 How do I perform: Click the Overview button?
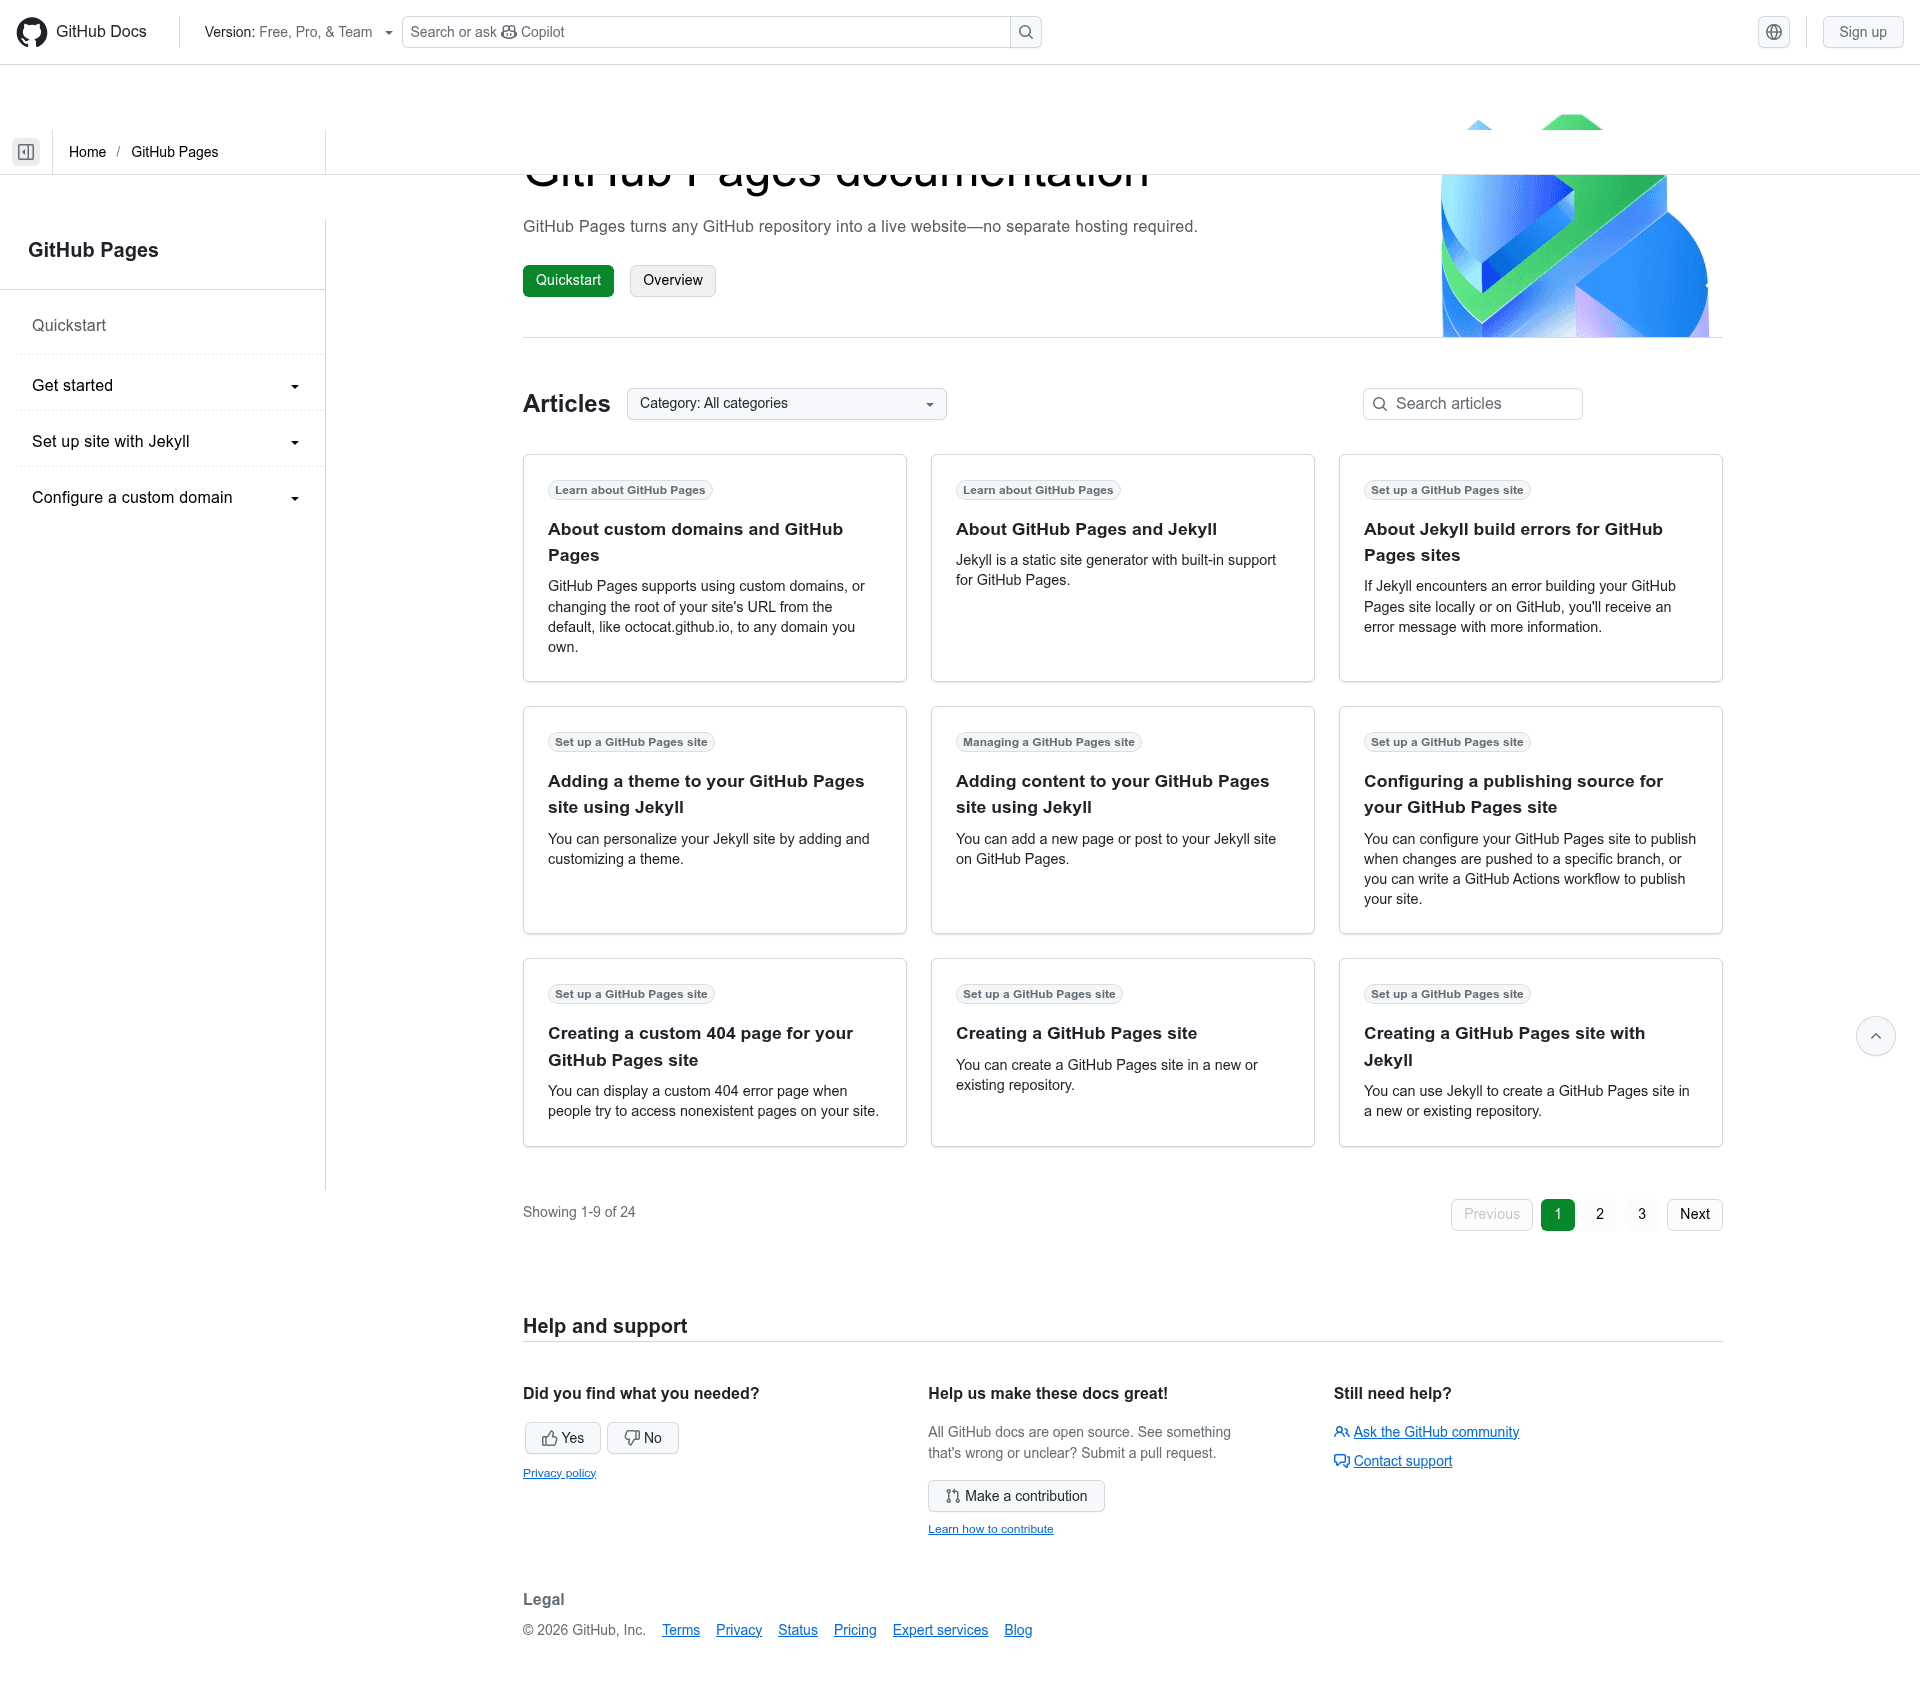click(673, 281)
